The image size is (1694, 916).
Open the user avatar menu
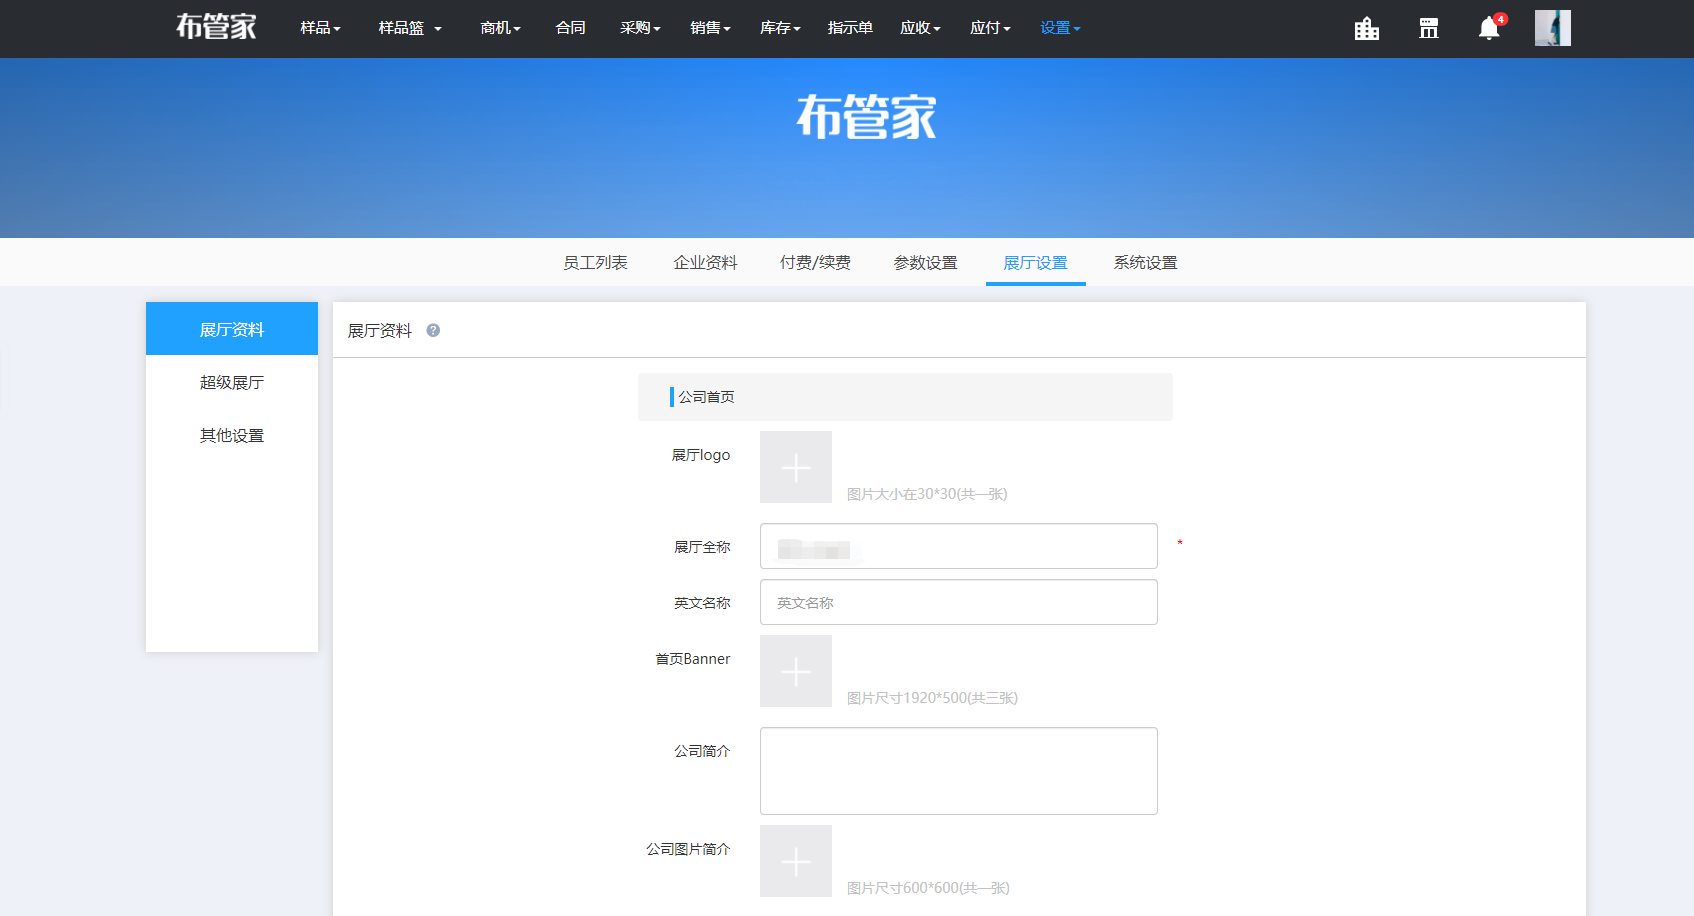pos(1553,28)
